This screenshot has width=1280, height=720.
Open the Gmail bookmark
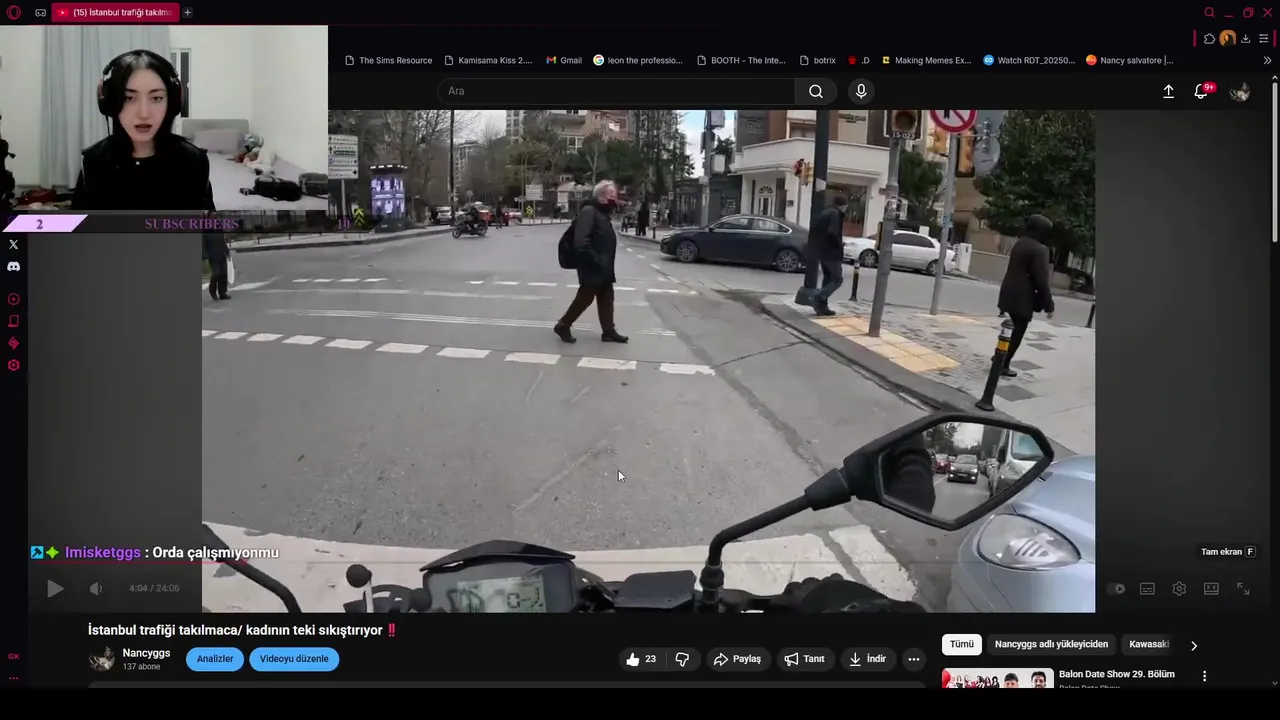tap(564, 60)
